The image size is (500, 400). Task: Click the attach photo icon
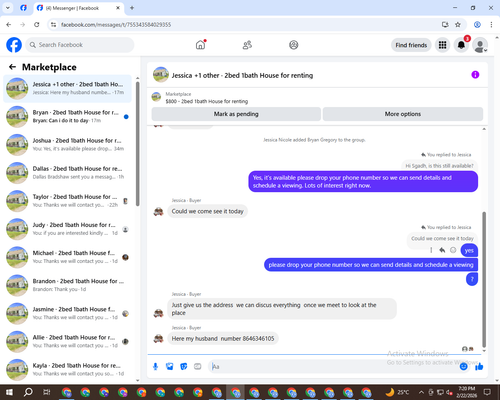pos(170,367)
